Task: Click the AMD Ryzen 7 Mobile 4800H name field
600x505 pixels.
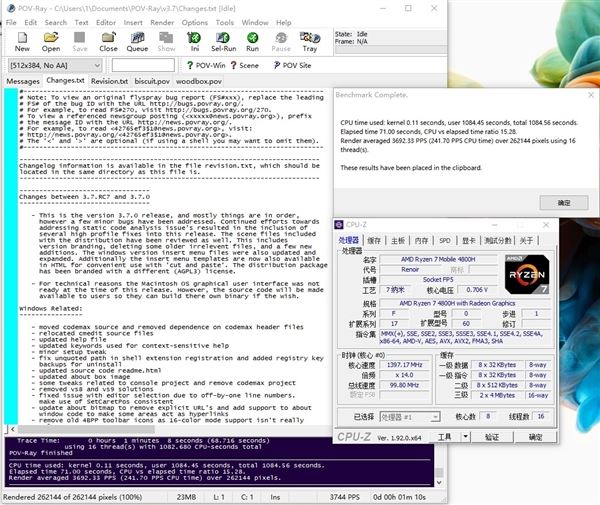Action: (438, 259)
